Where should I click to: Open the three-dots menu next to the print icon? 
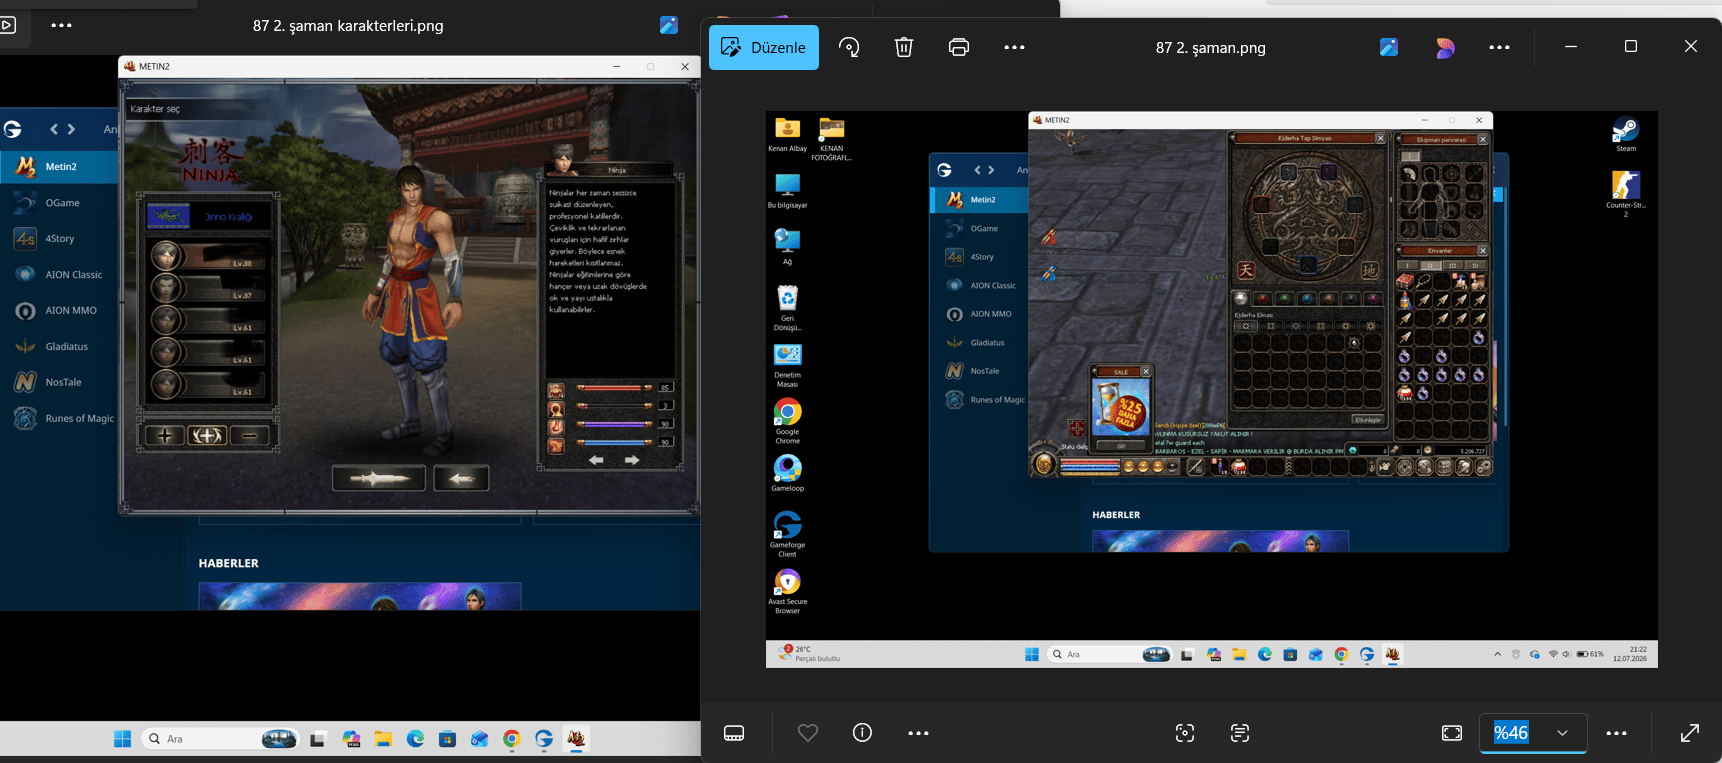[x=1014, y=47]
